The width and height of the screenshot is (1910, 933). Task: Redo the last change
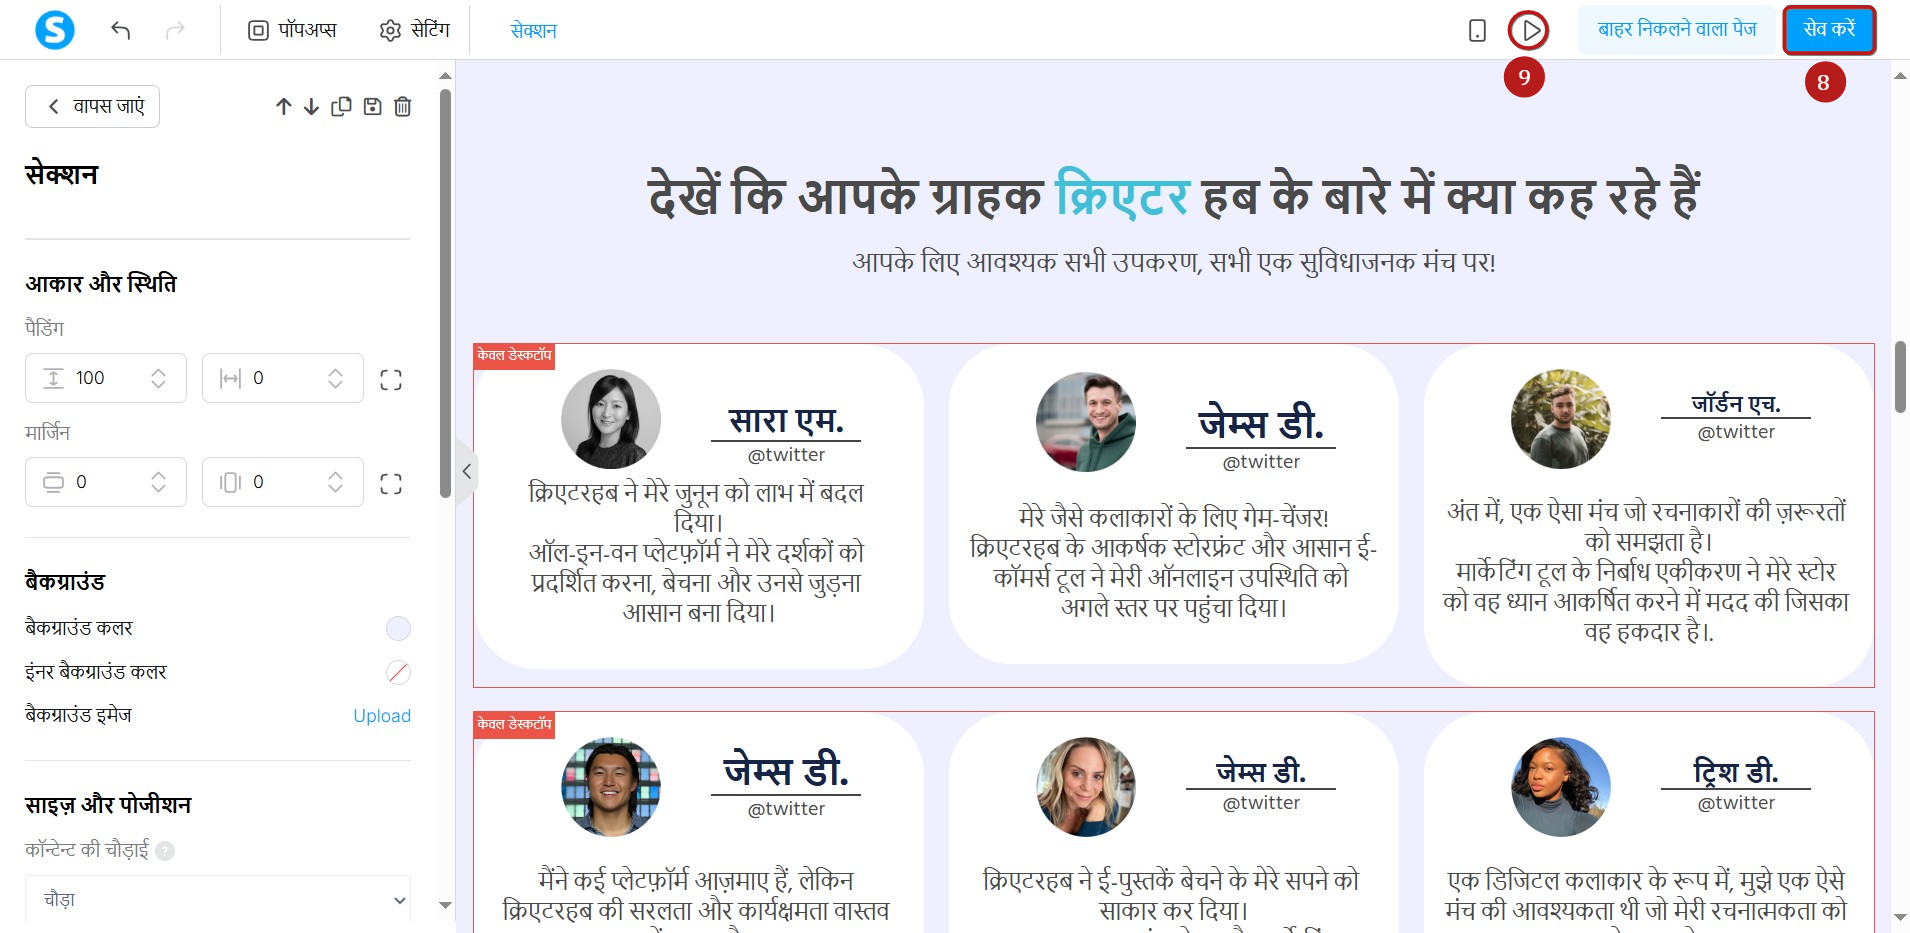pos(175,31)
